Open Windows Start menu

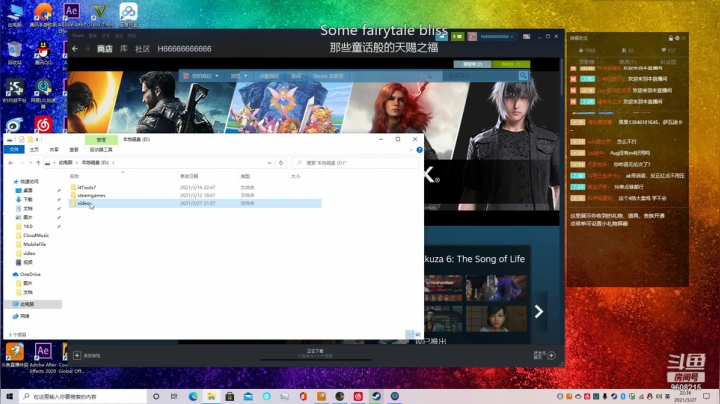point(9,396)
